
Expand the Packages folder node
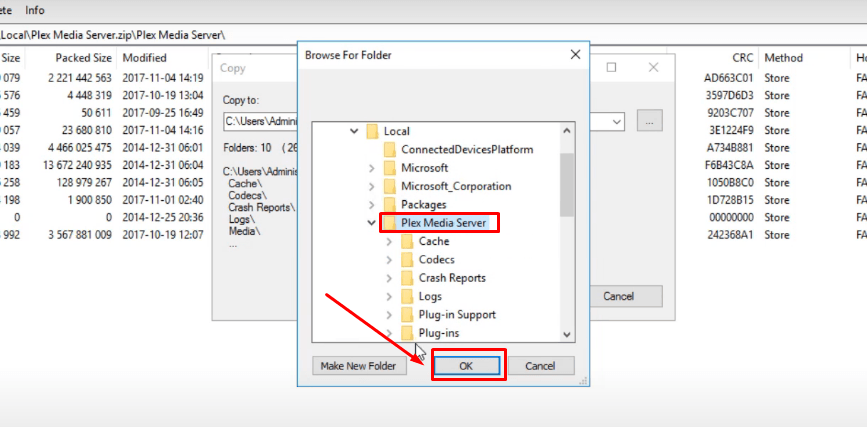372,205
